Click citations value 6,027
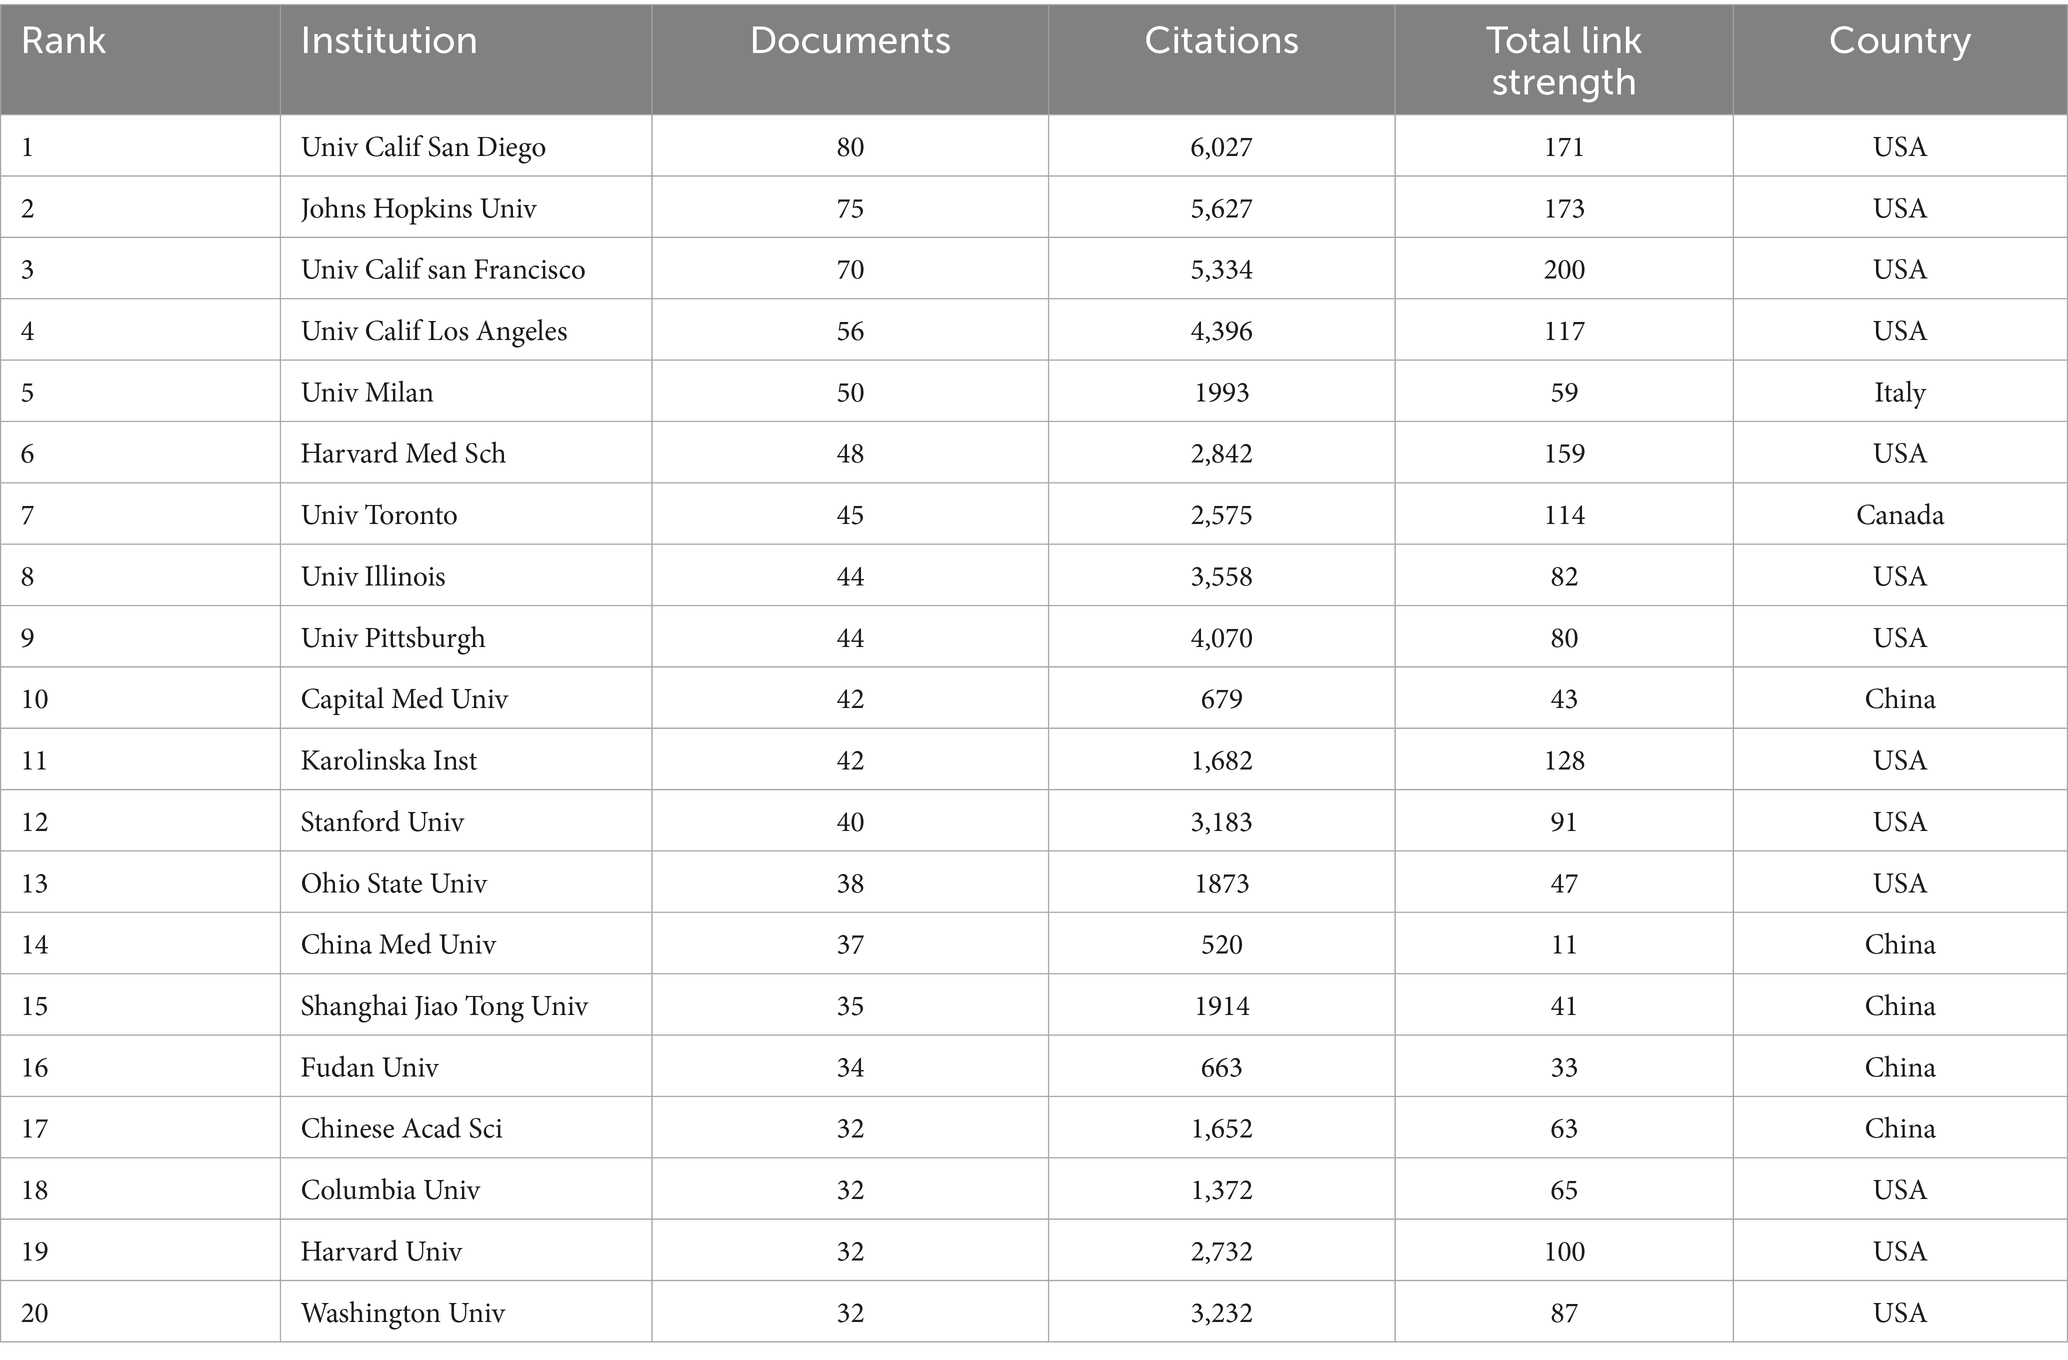Screen dimensions: 2068x1360 1221,147
